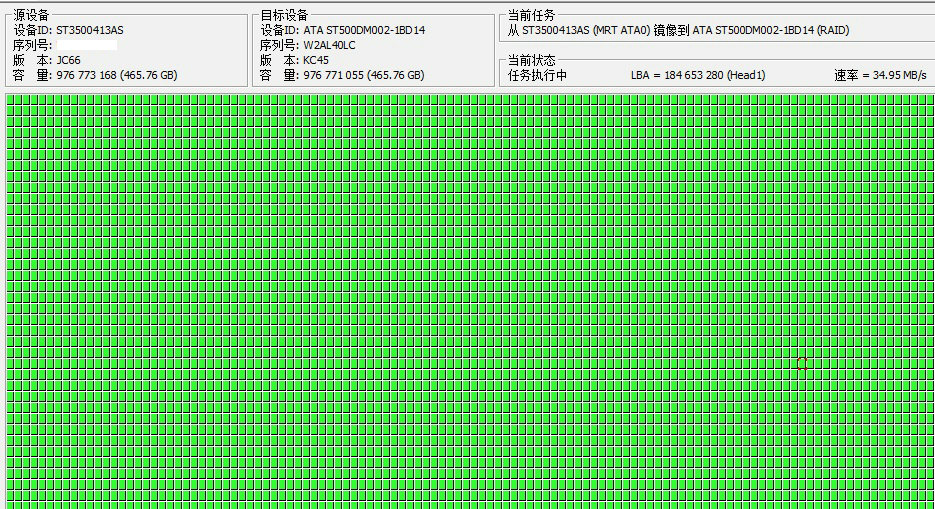Screen dimensions: 935x509
Task: Click the 当前任务 group label
Action: pyautogui.click(x=531, y=15)
